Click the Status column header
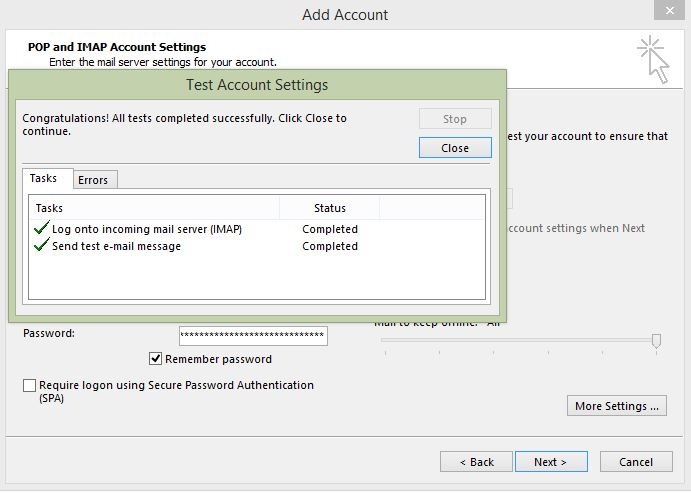The width and height of the screenshot is (691, 493). [x=330, y=208]
